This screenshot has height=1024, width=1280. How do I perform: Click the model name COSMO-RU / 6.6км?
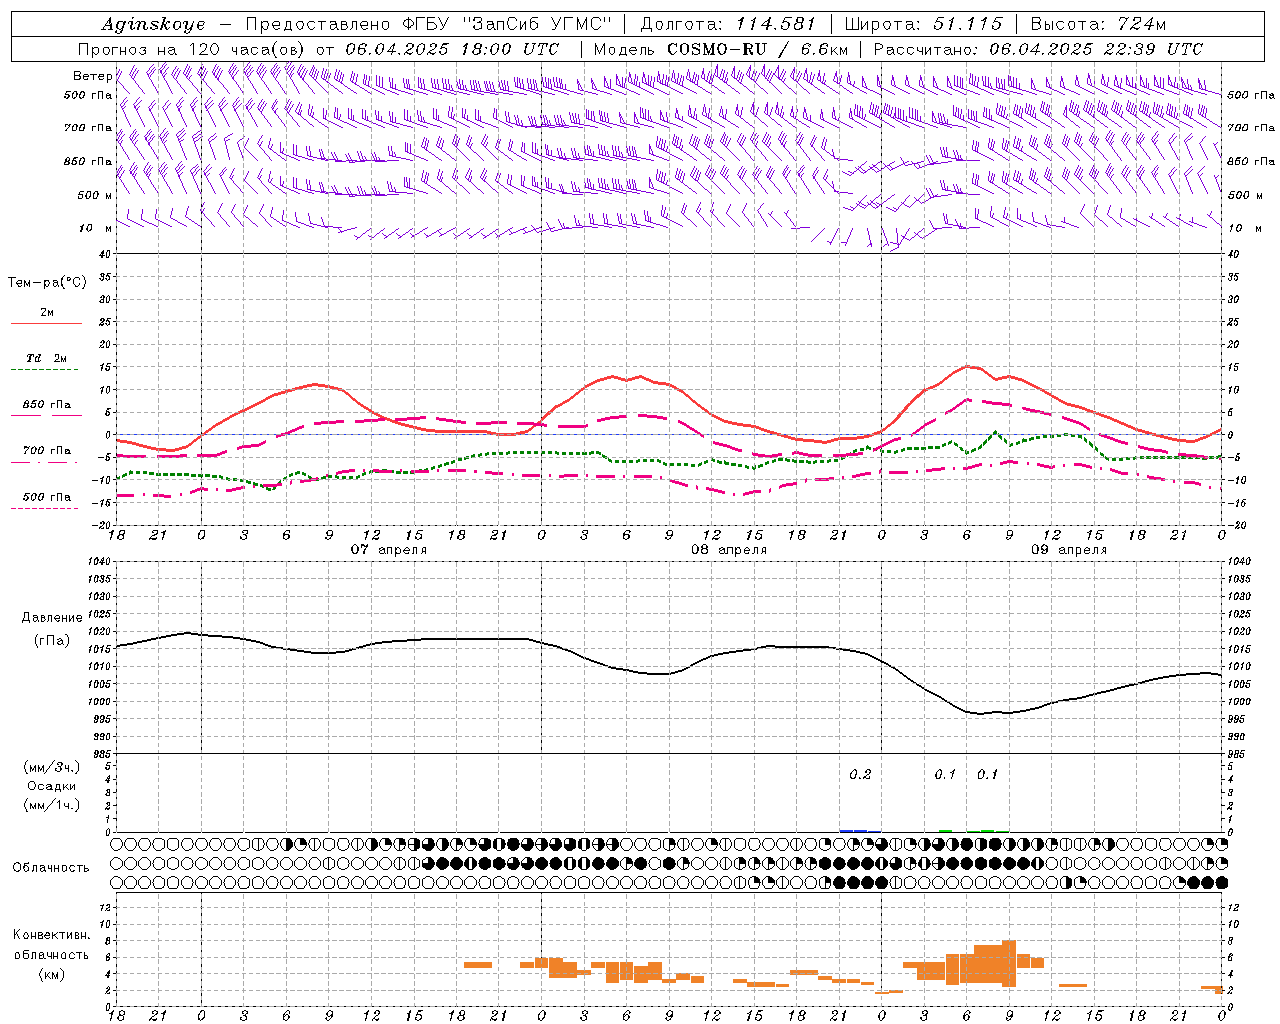[758, 49]
